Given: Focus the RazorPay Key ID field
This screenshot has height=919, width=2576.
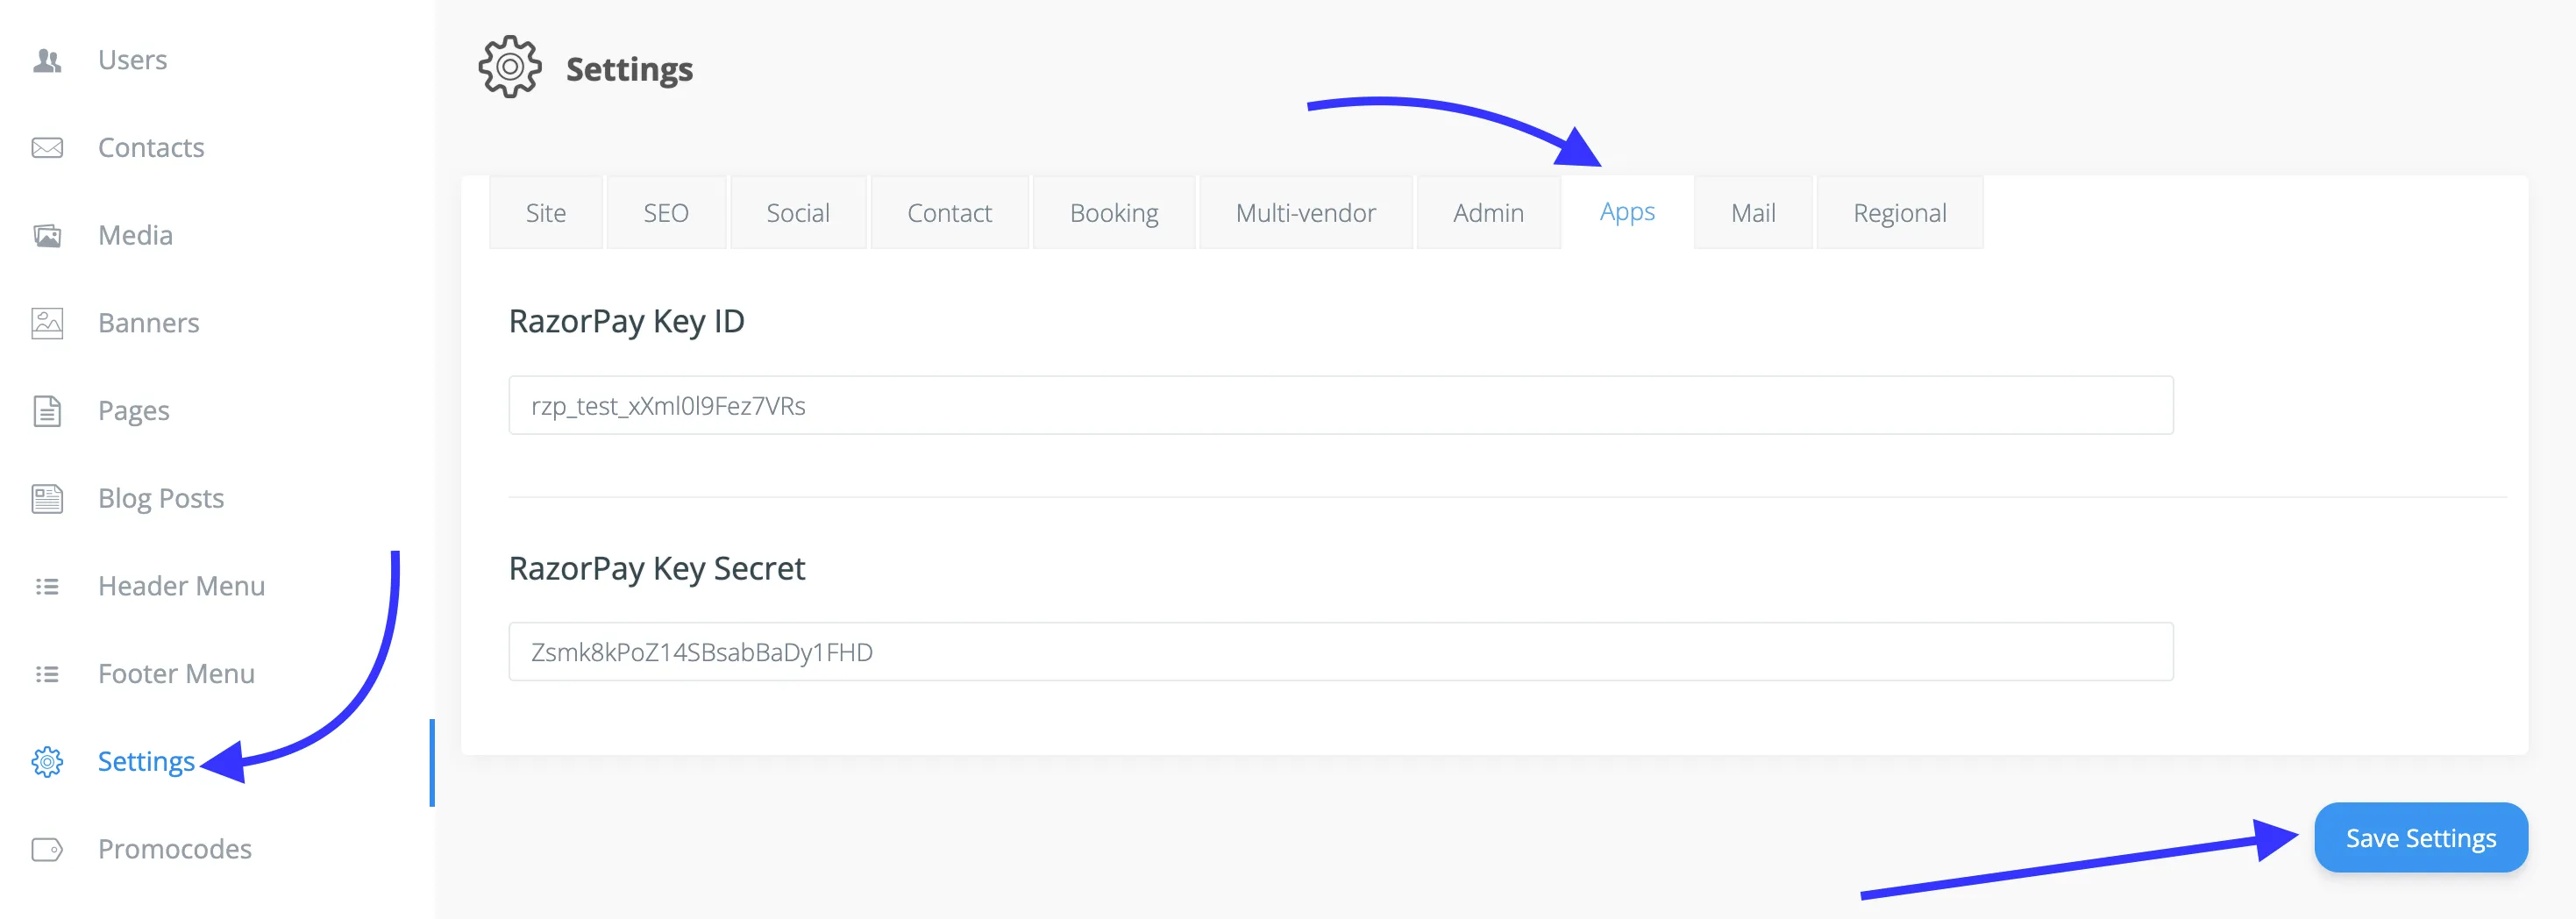Looking at the screenshot, I should [1340, 405].
